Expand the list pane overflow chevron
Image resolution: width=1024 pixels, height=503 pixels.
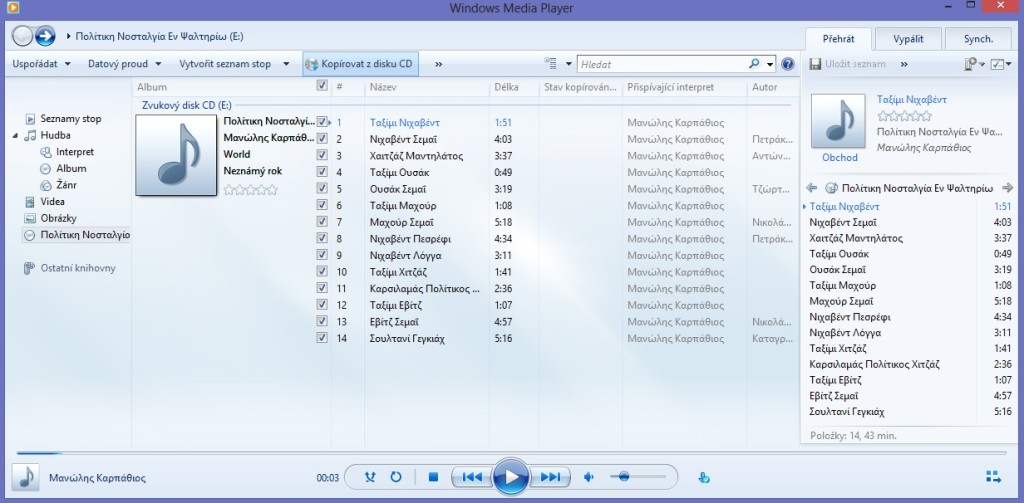coord(904,64)
